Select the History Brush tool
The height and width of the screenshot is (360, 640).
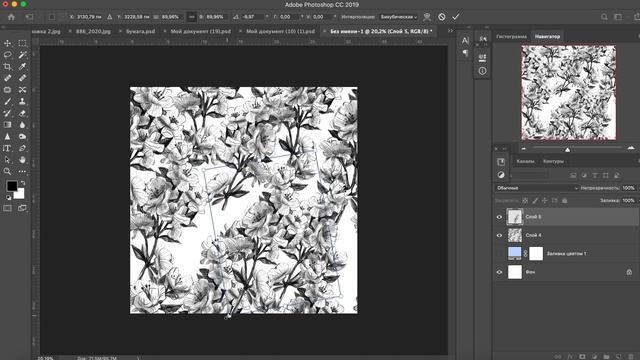tap(7, 113)
